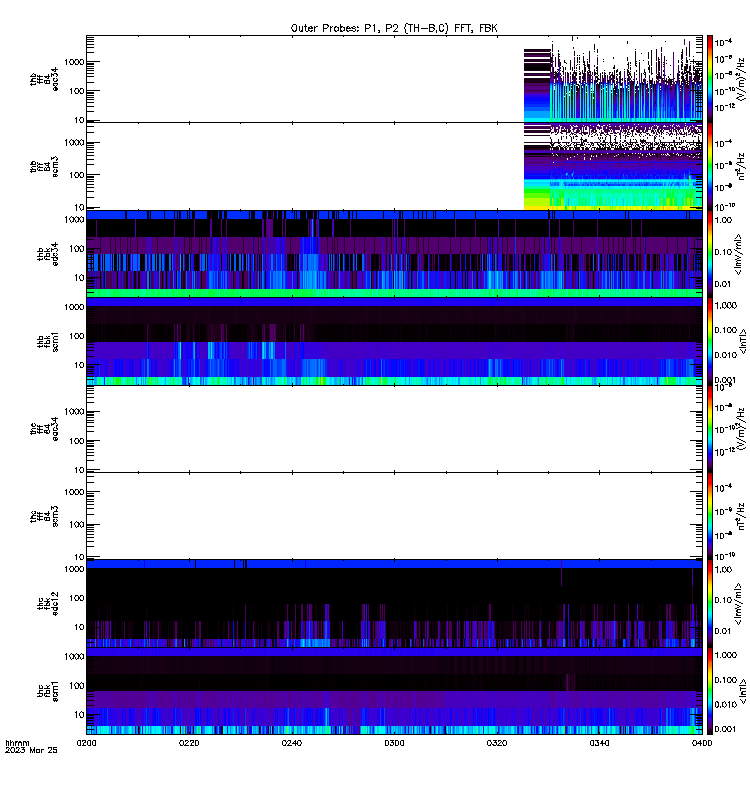This screenshot has width=750, height=800.
Task: Click the color bar beside thc fbk edc12 panel
Action: point(710,604)
